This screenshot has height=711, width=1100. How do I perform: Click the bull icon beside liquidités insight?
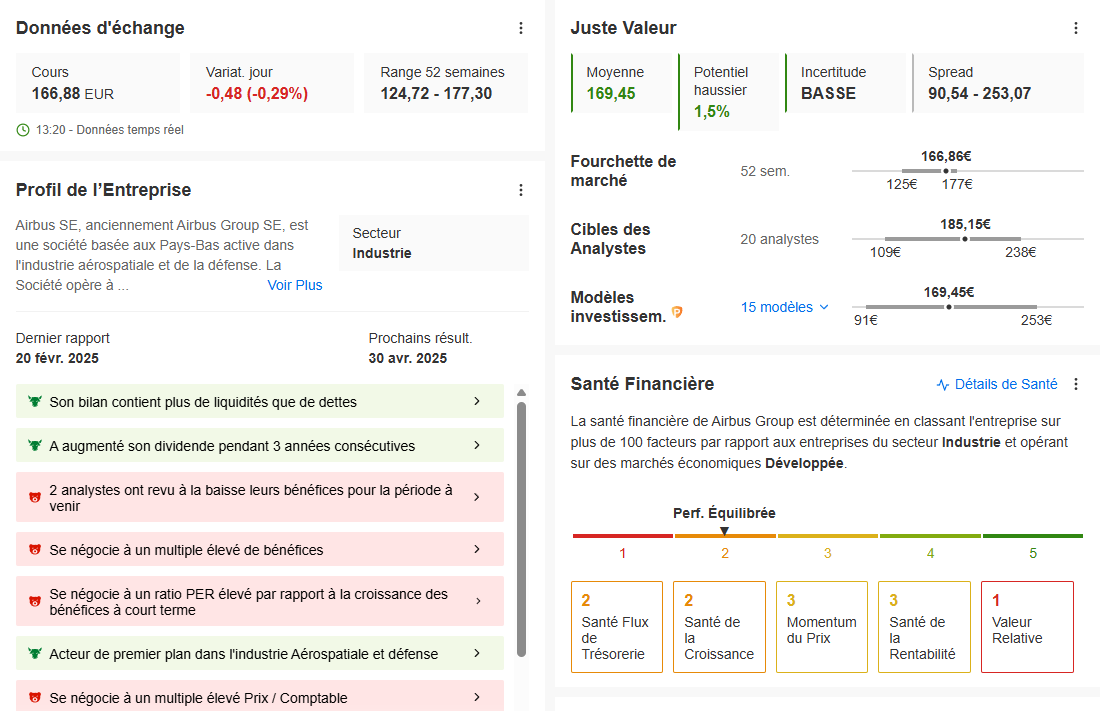(34, 401)
